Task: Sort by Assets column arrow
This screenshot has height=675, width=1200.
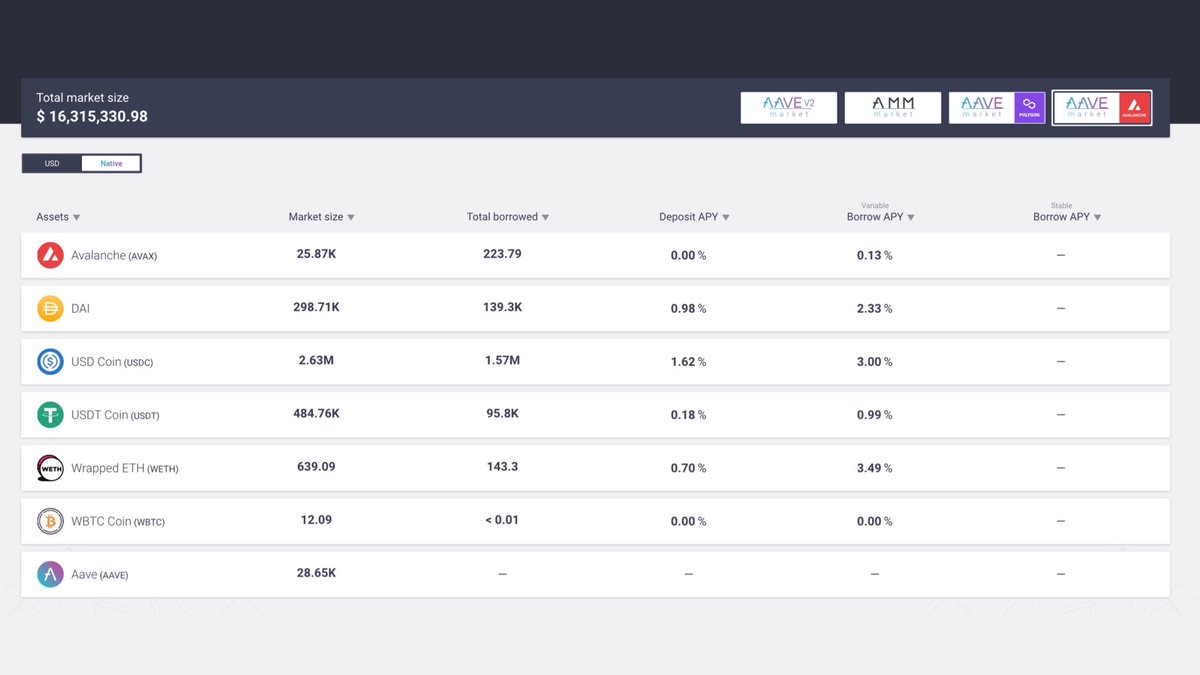Action: pos(77,218)
